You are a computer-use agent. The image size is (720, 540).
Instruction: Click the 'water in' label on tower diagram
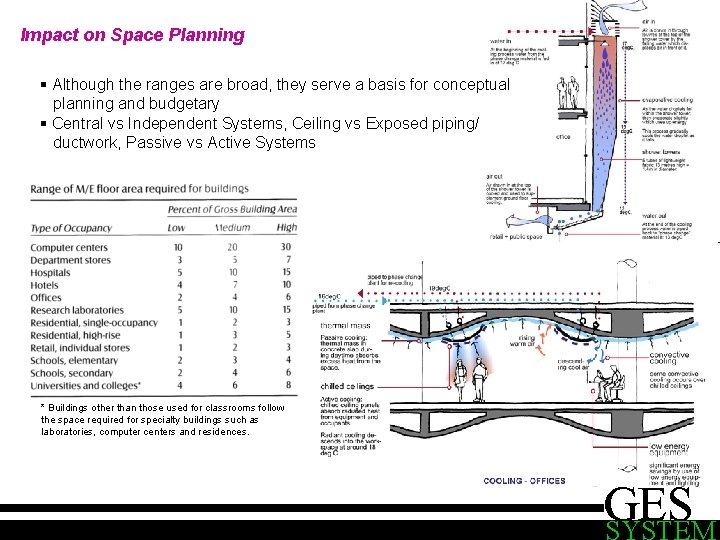pyautogui.click(x=501, y=42)
